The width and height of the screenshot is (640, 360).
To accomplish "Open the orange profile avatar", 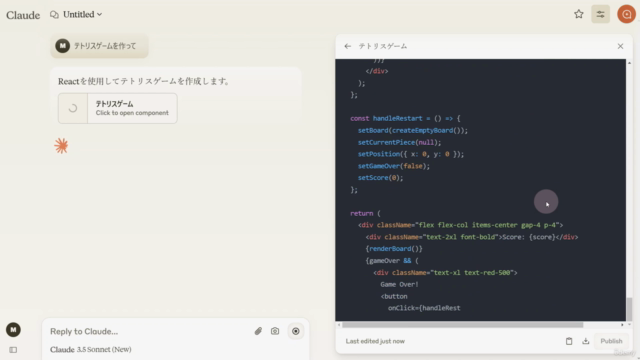I will point(626,14).
